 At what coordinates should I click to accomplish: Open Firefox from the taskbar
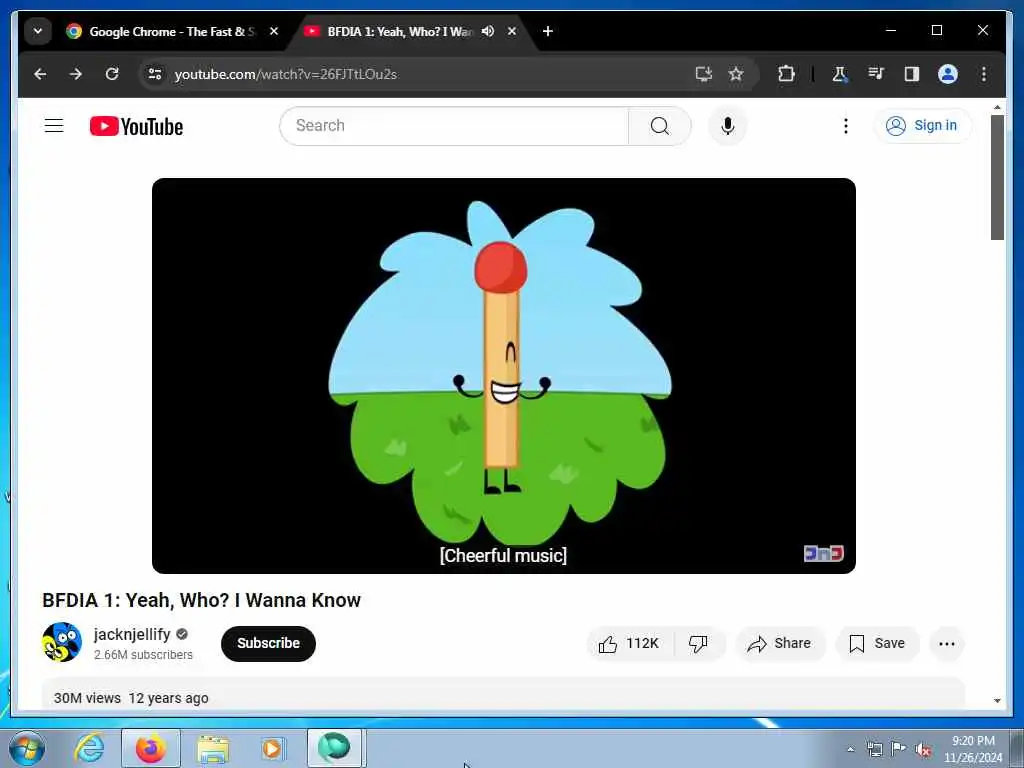point(151,748)
